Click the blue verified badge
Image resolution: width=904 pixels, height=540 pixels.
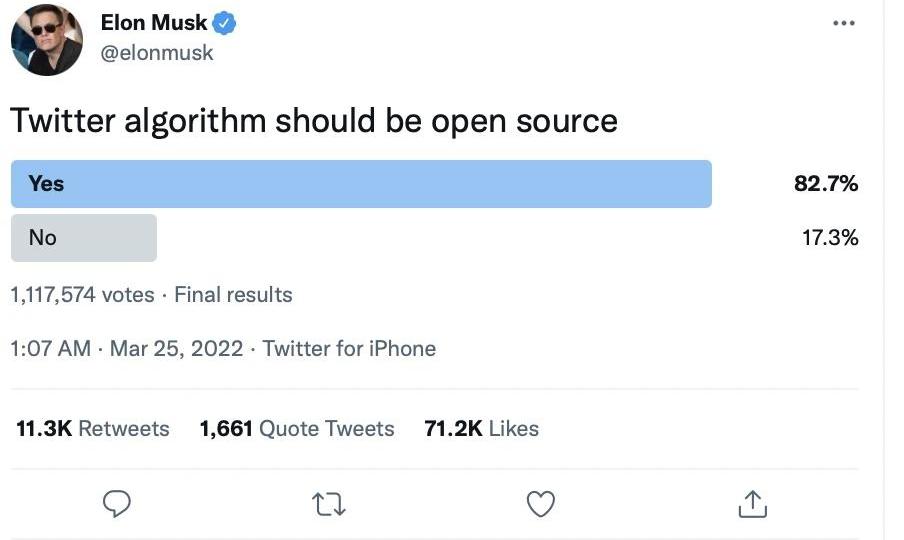click(x=227, y=23)
